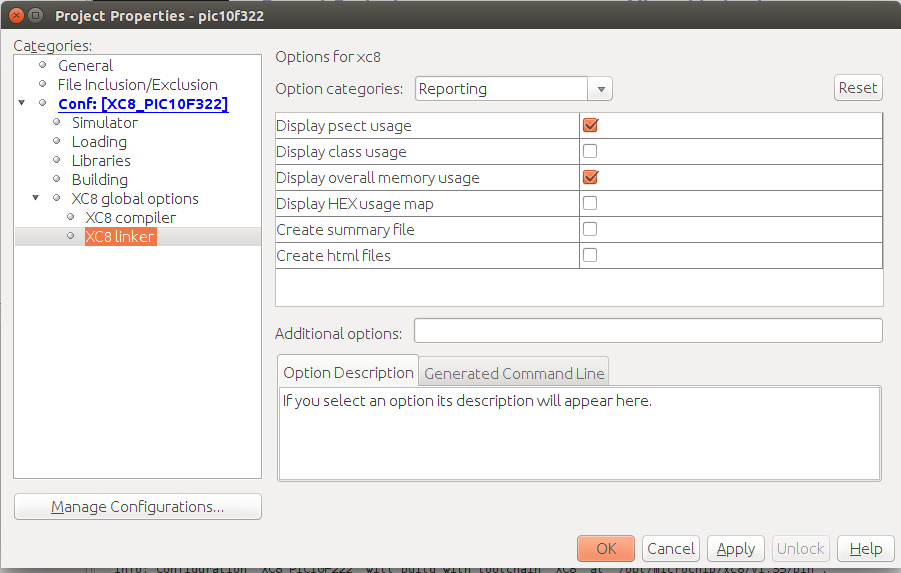
Task: Uncheck Display psect usage option
Action: (590, 126)
